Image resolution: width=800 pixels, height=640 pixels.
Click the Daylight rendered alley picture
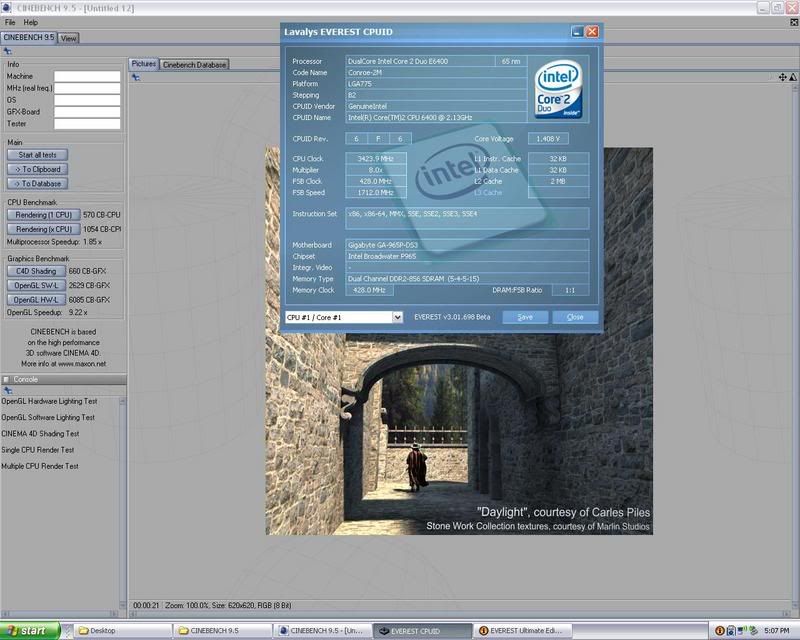(x=459, y=434)
